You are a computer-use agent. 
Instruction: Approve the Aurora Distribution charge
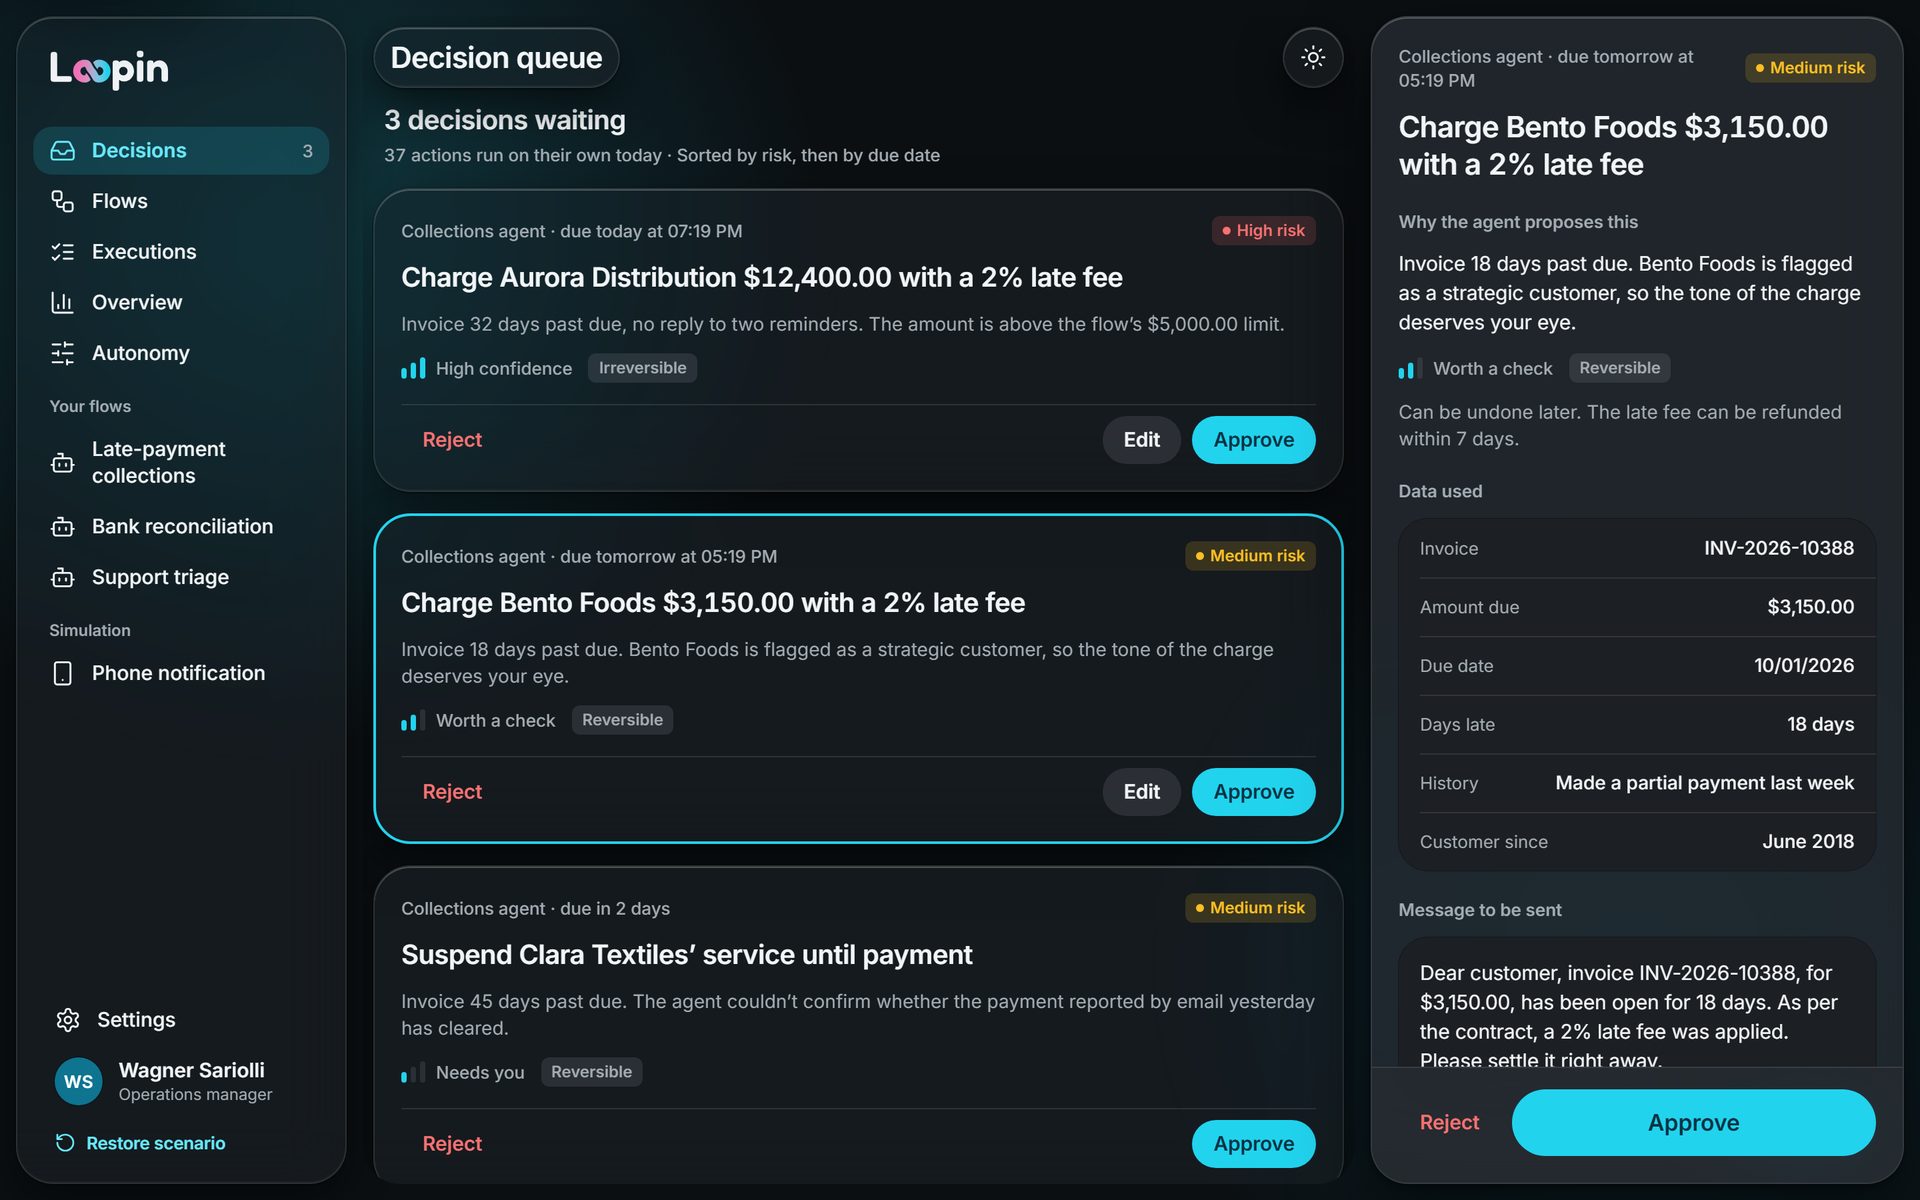pos(1253,440)
